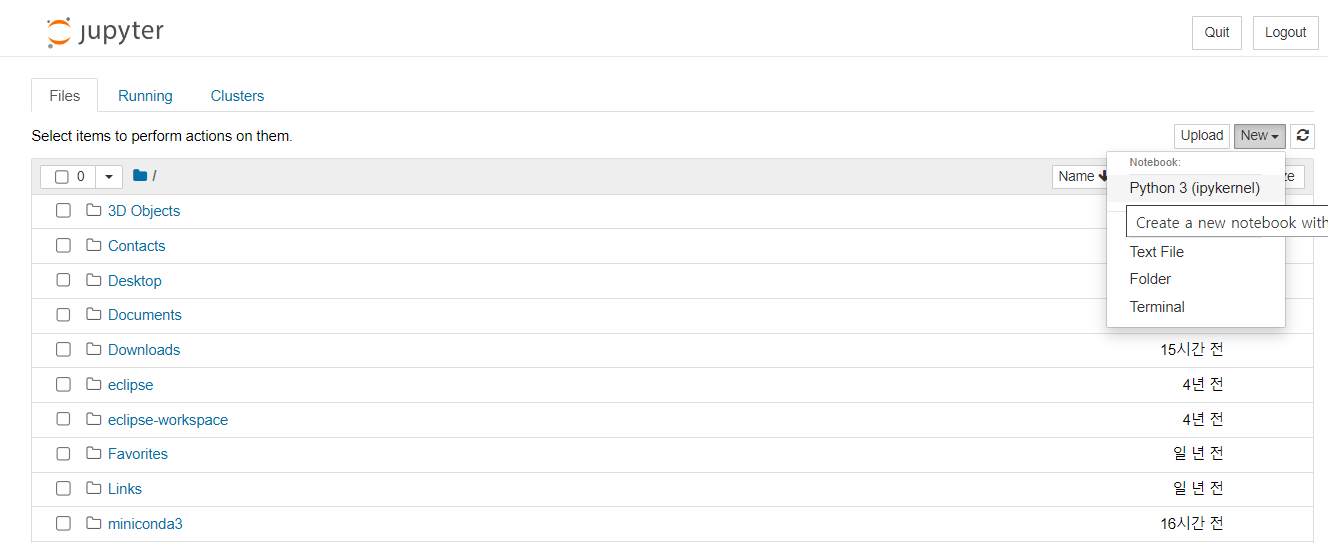Check the Desktop folder checkbox

click(63, 281)
